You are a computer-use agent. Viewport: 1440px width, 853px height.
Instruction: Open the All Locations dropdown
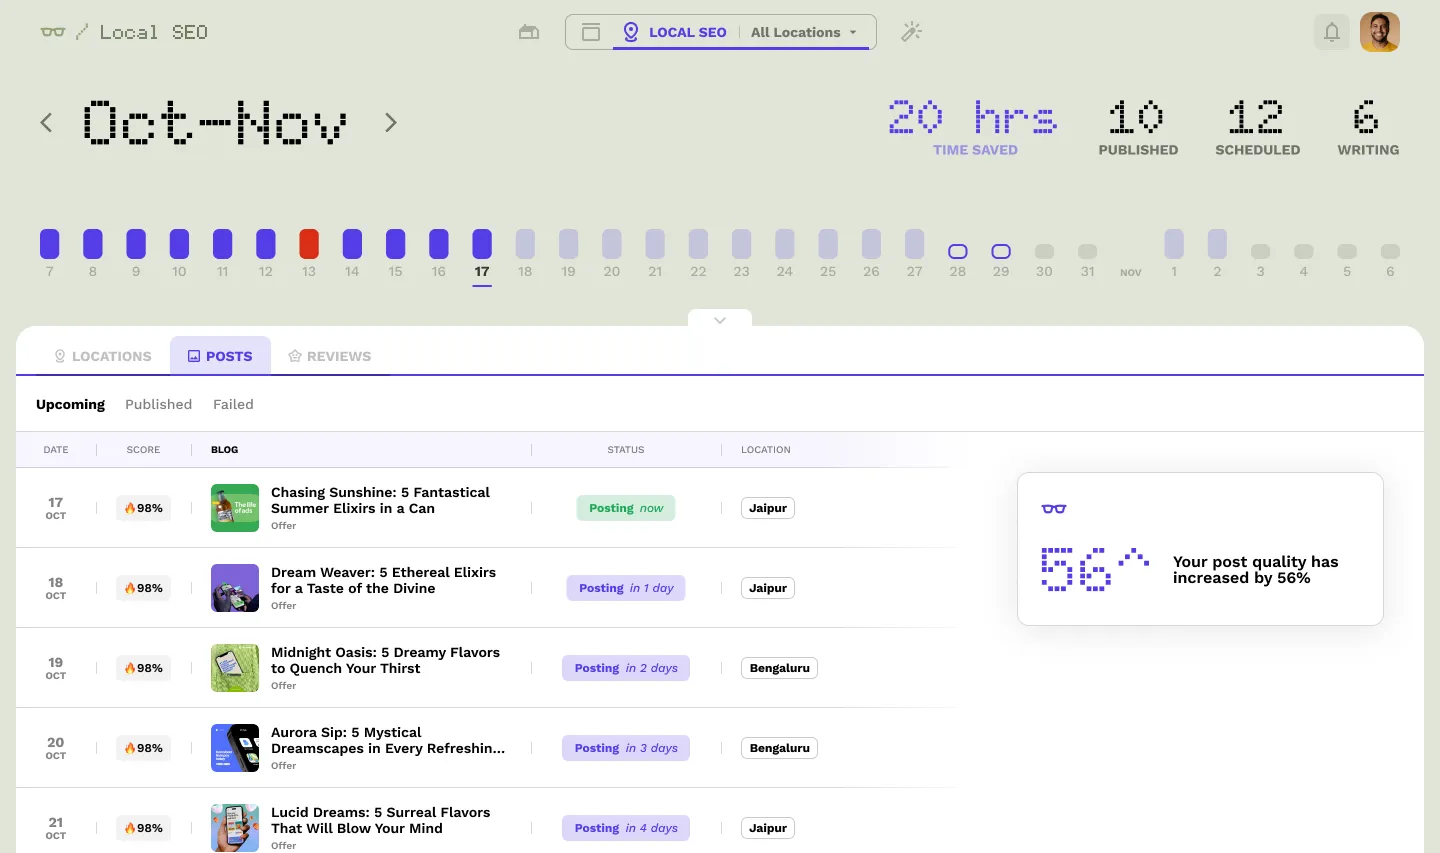coord(804,32)
